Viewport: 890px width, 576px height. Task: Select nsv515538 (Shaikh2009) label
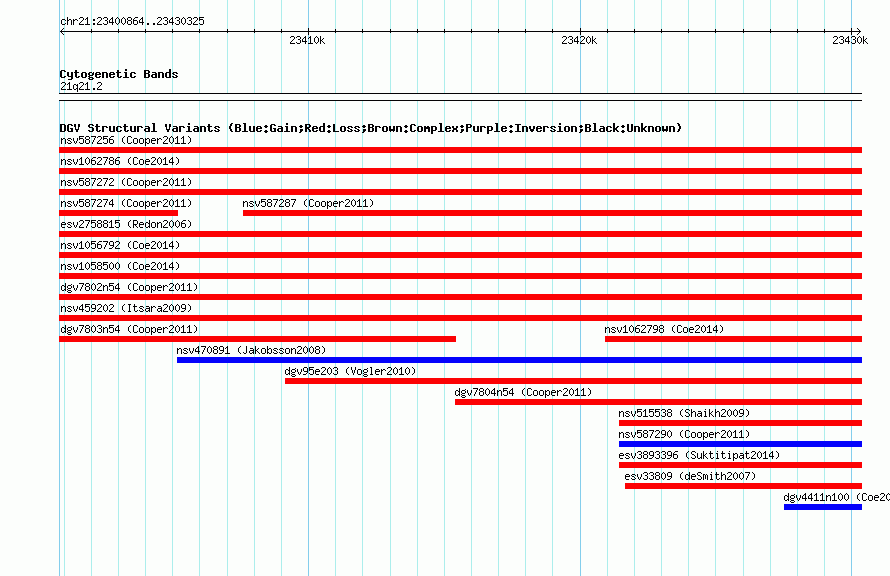point(684,413)
